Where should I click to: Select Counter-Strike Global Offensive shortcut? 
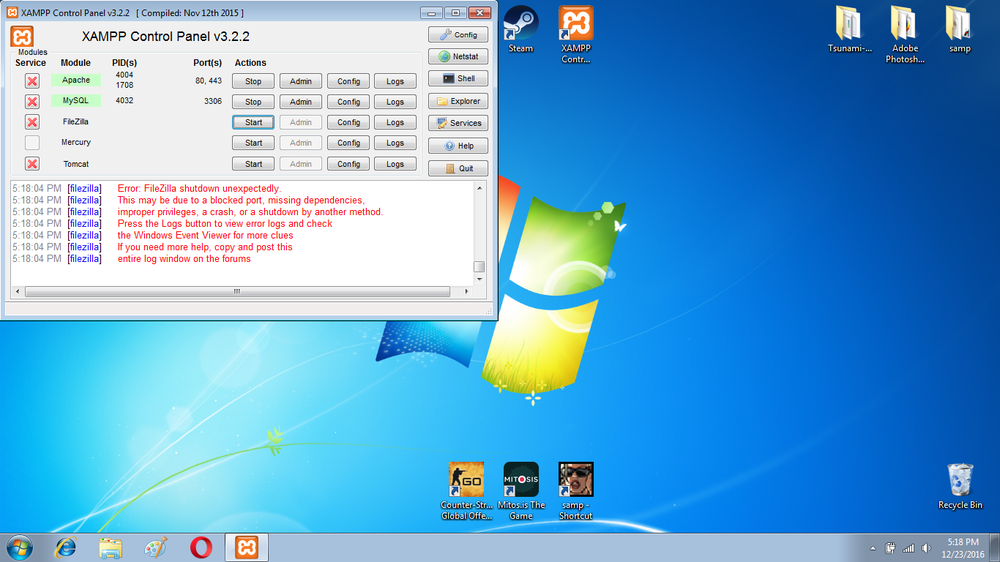466,491
